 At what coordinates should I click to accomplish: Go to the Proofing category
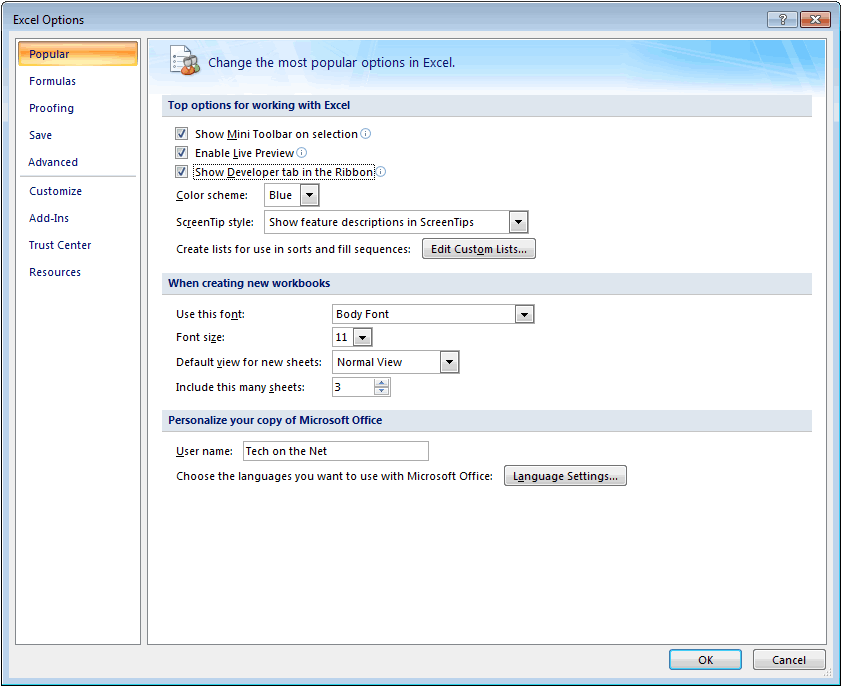click(x=52, y=108)
